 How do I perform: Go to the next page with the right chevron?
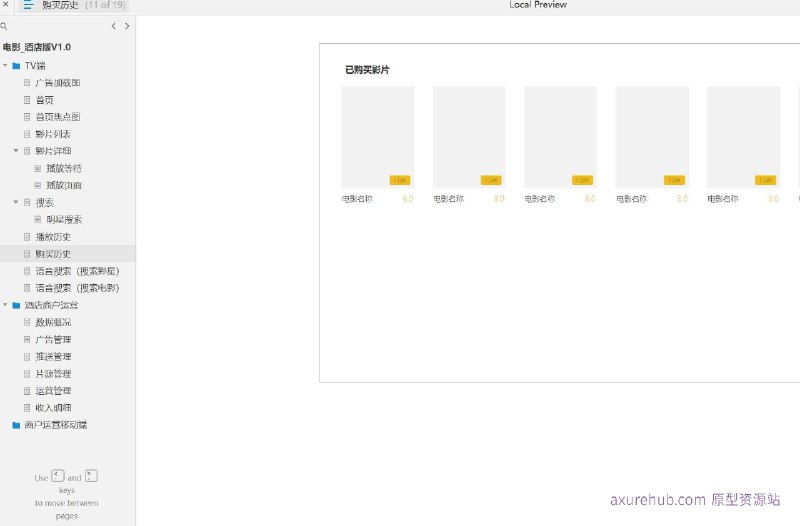[127, 26]
